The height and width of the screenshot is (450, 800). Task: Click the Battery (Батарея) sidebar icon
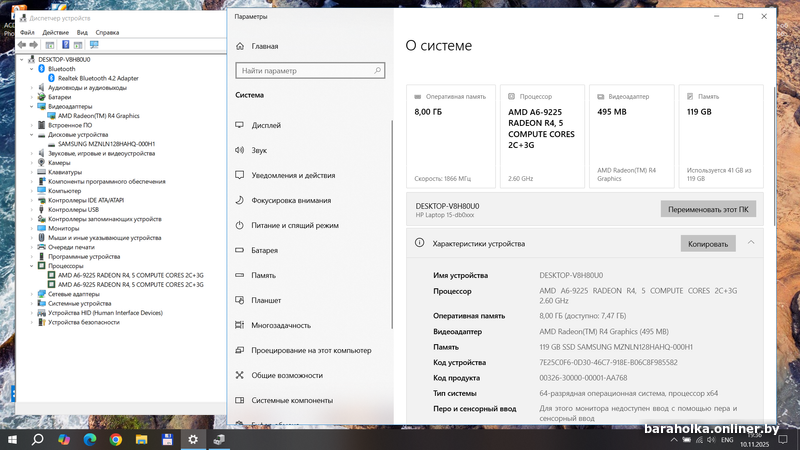point(240,250)
